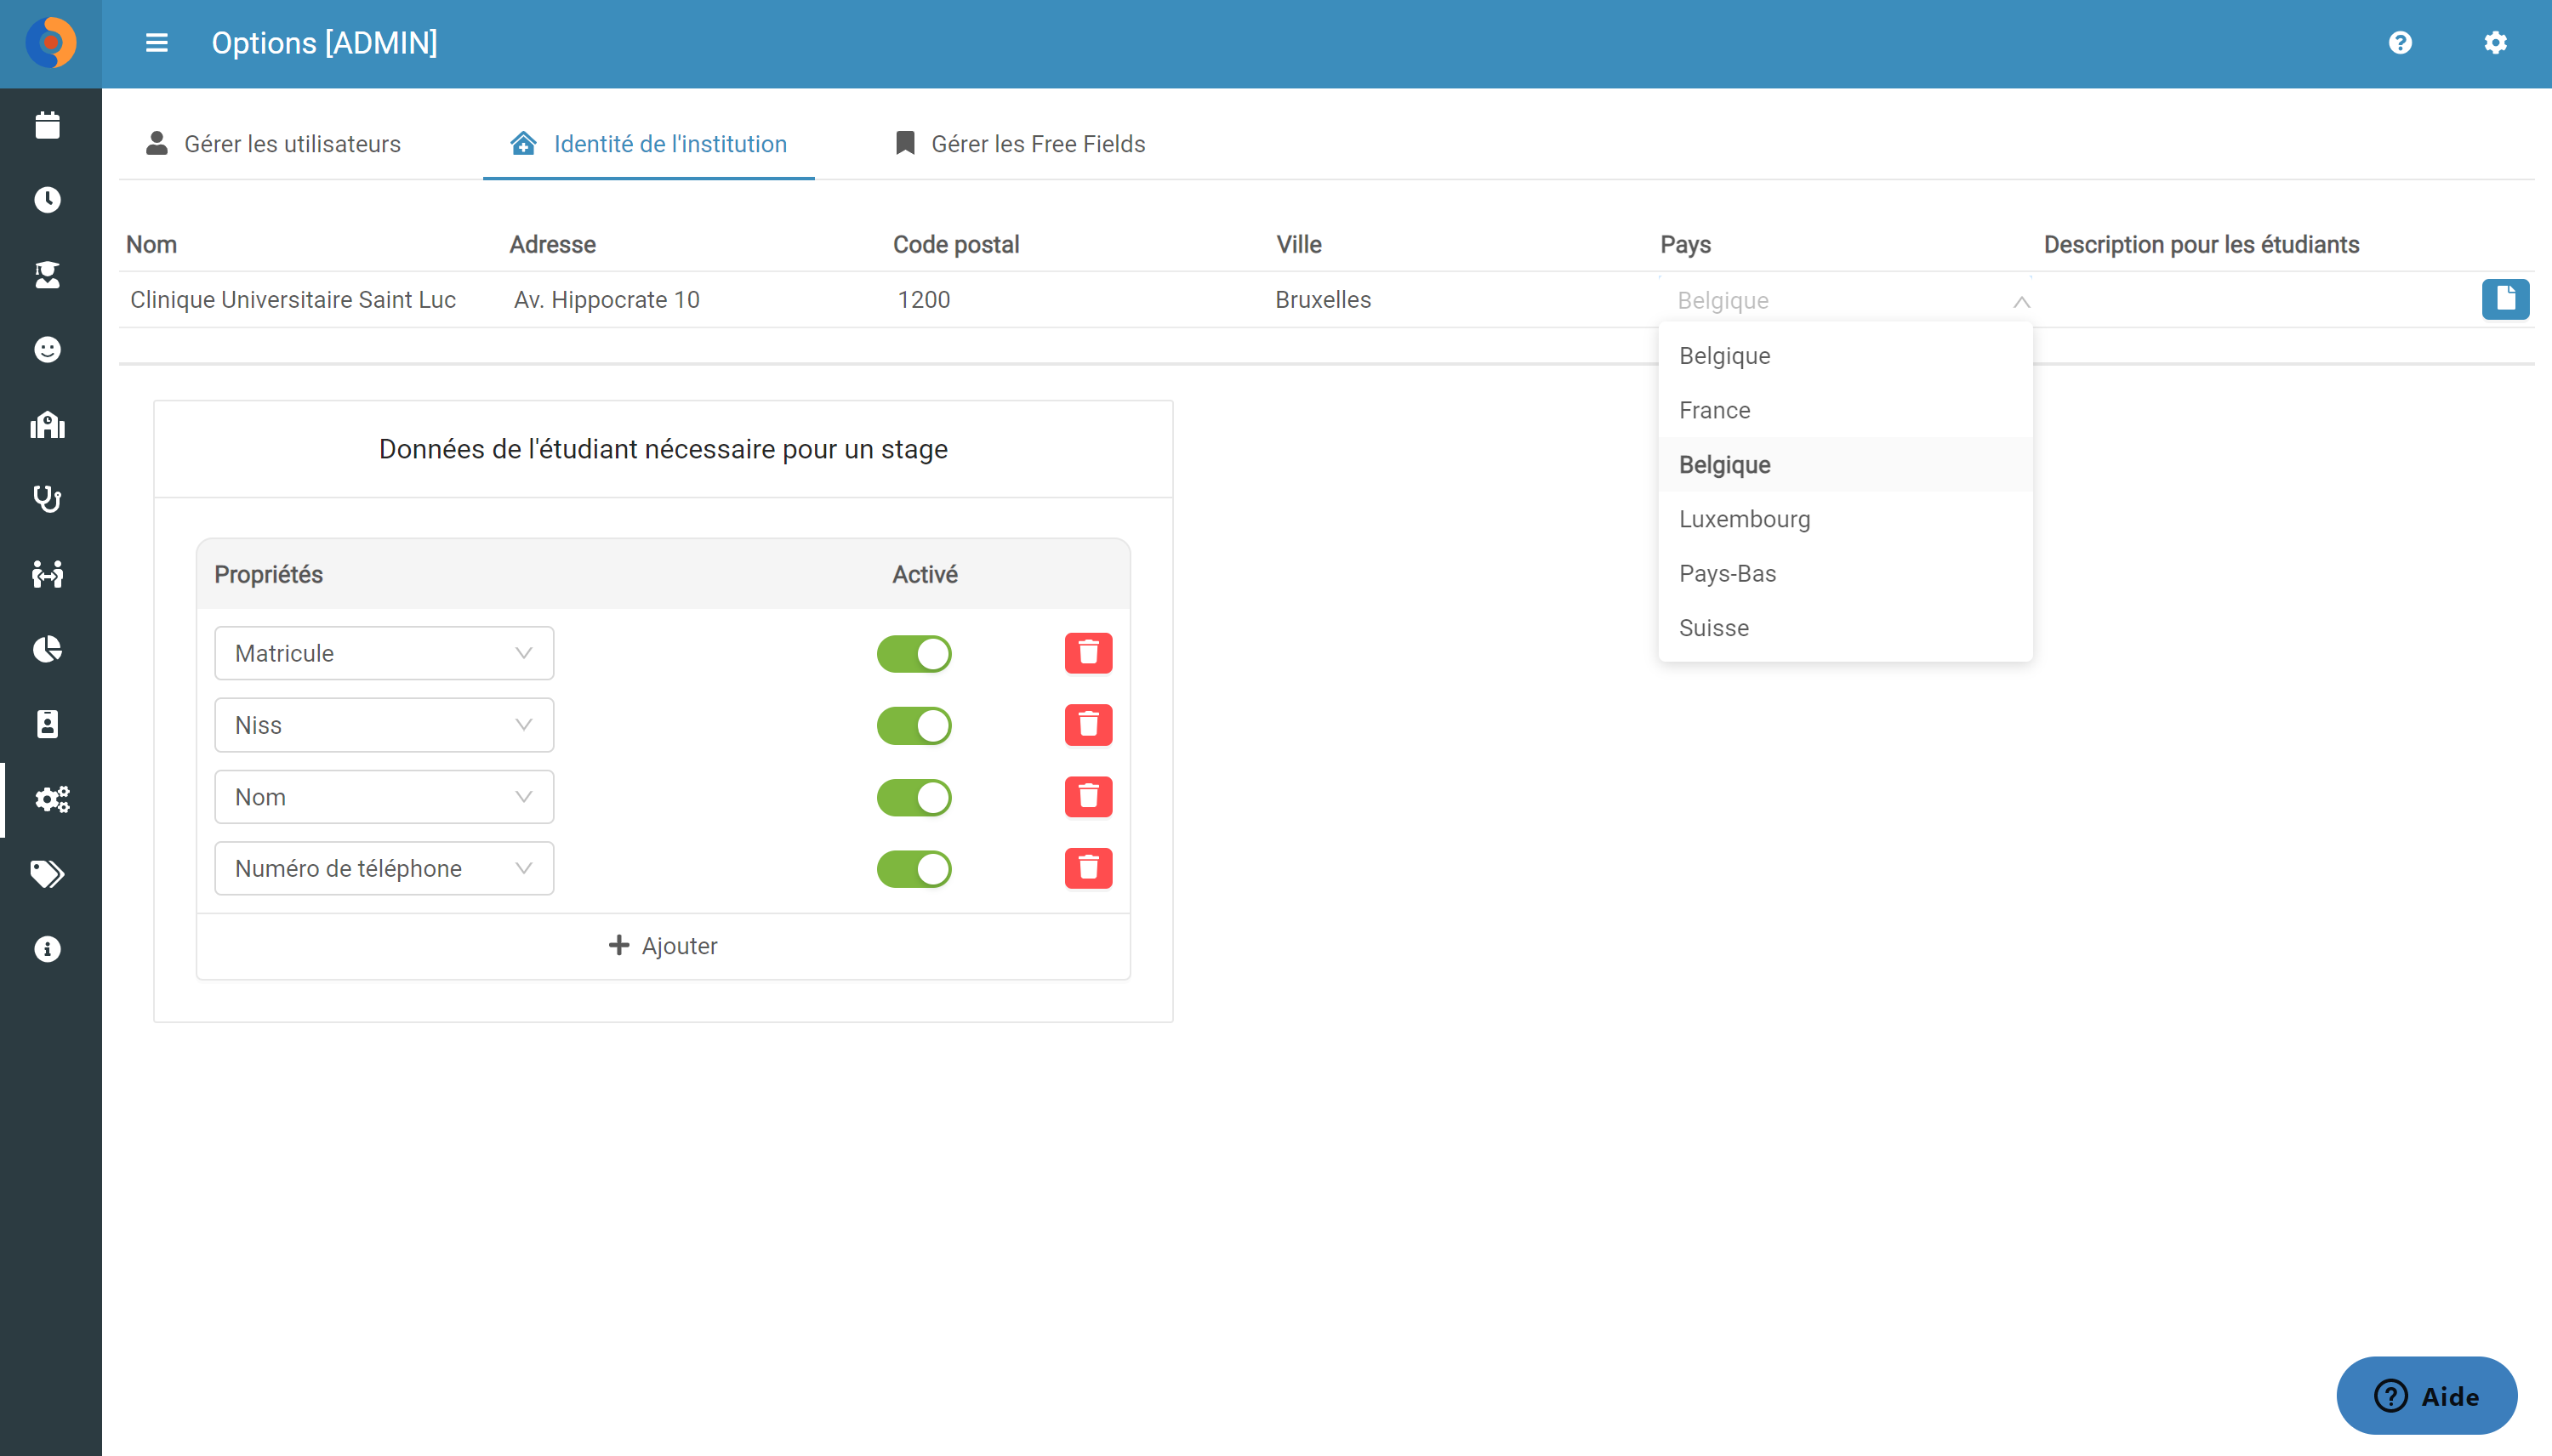This screenshot has height=1456, width=2552.
Task: Delete the Numéro de téléphone property row
Action: pos(1088,868)
